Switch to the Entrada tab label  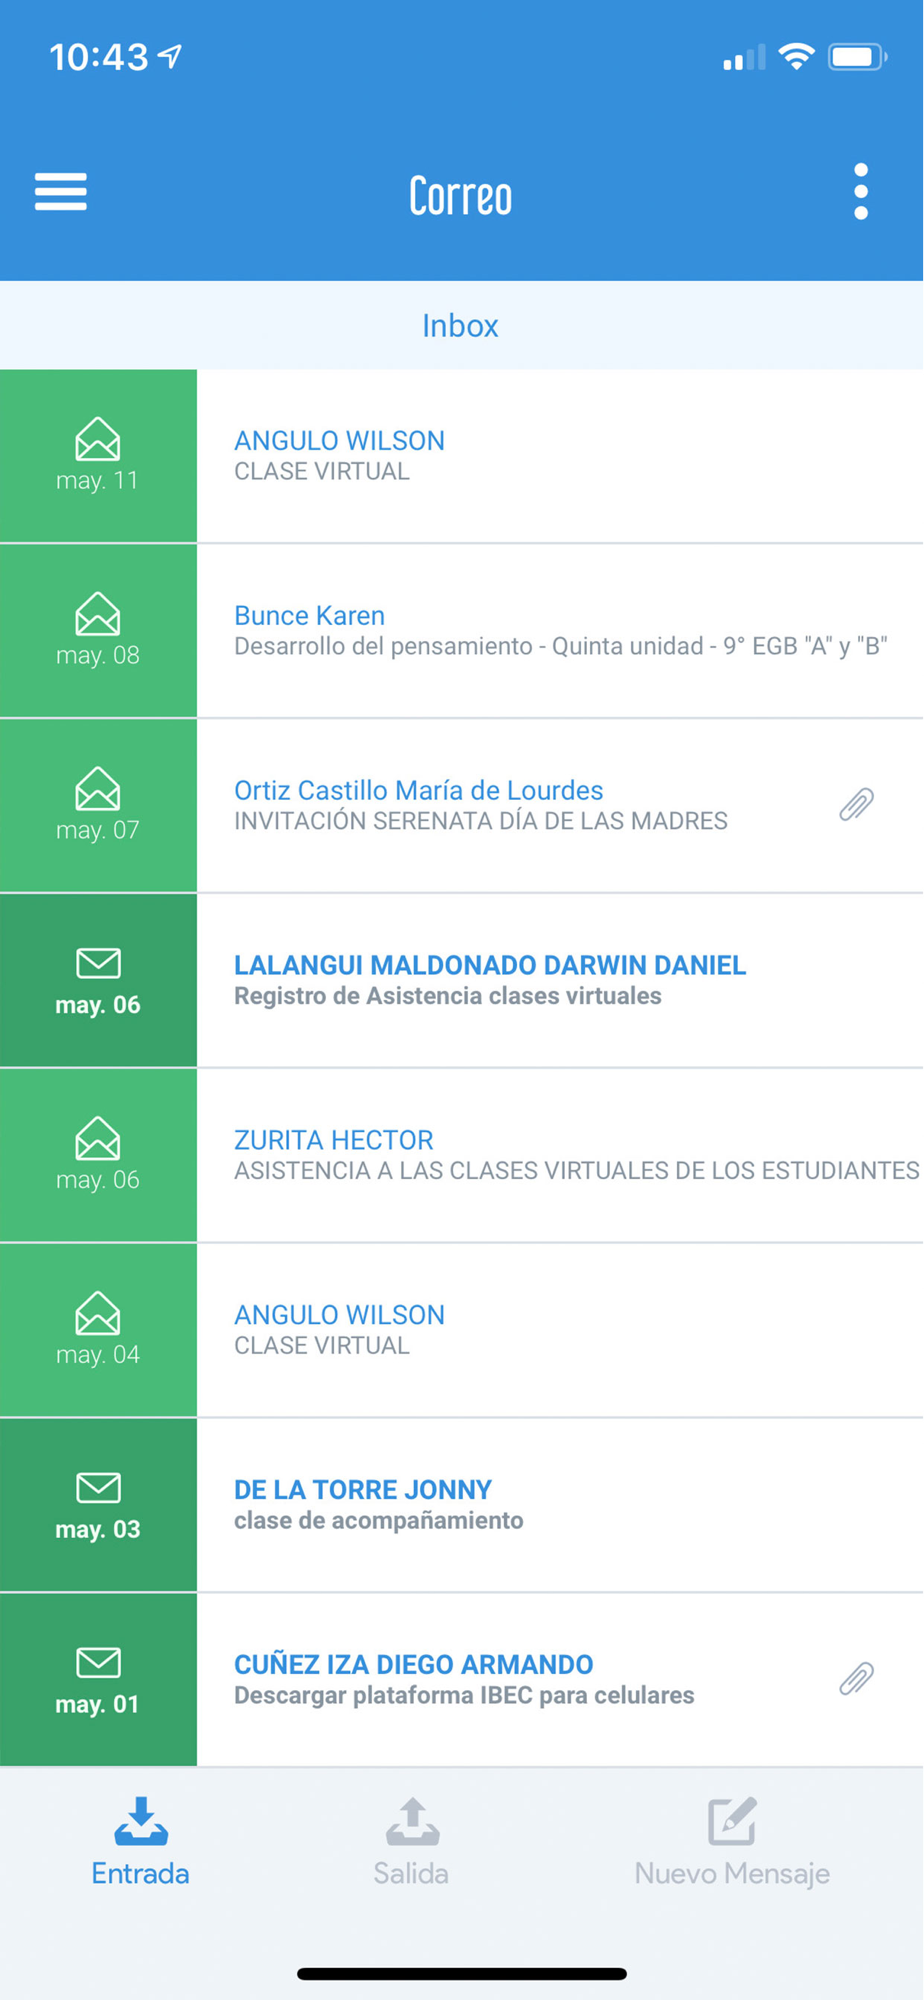pos(140,1873)
